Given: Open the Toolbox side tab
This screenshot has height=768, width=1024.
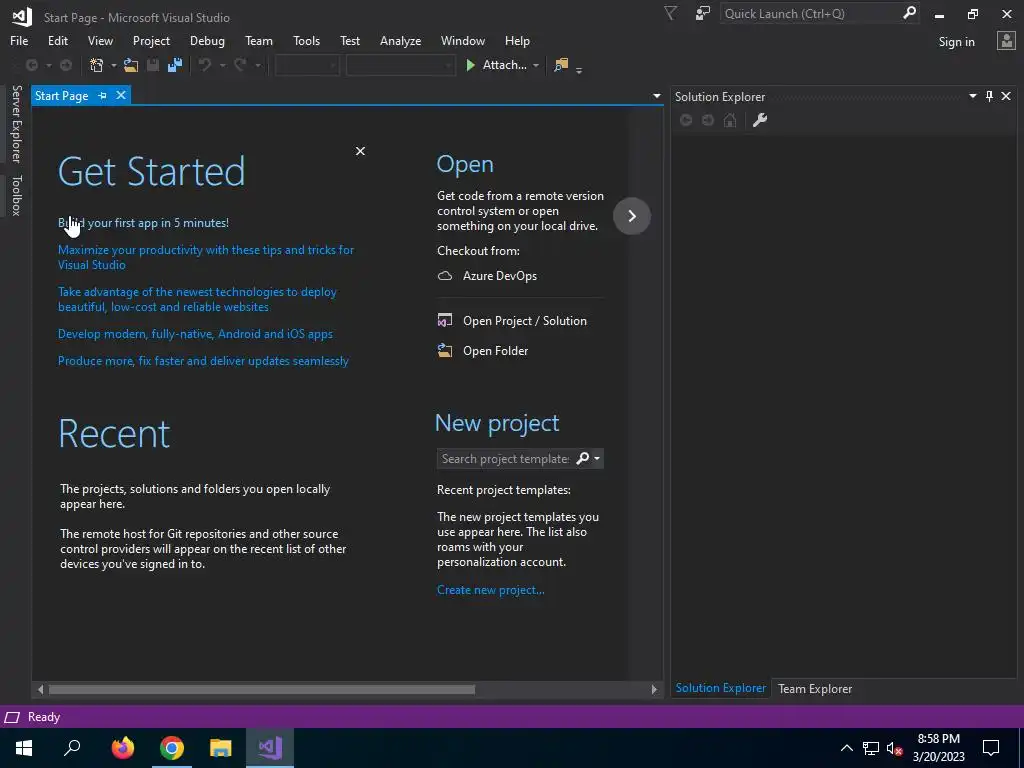Looking at the screenshot, I should click(x=16, y=195).
